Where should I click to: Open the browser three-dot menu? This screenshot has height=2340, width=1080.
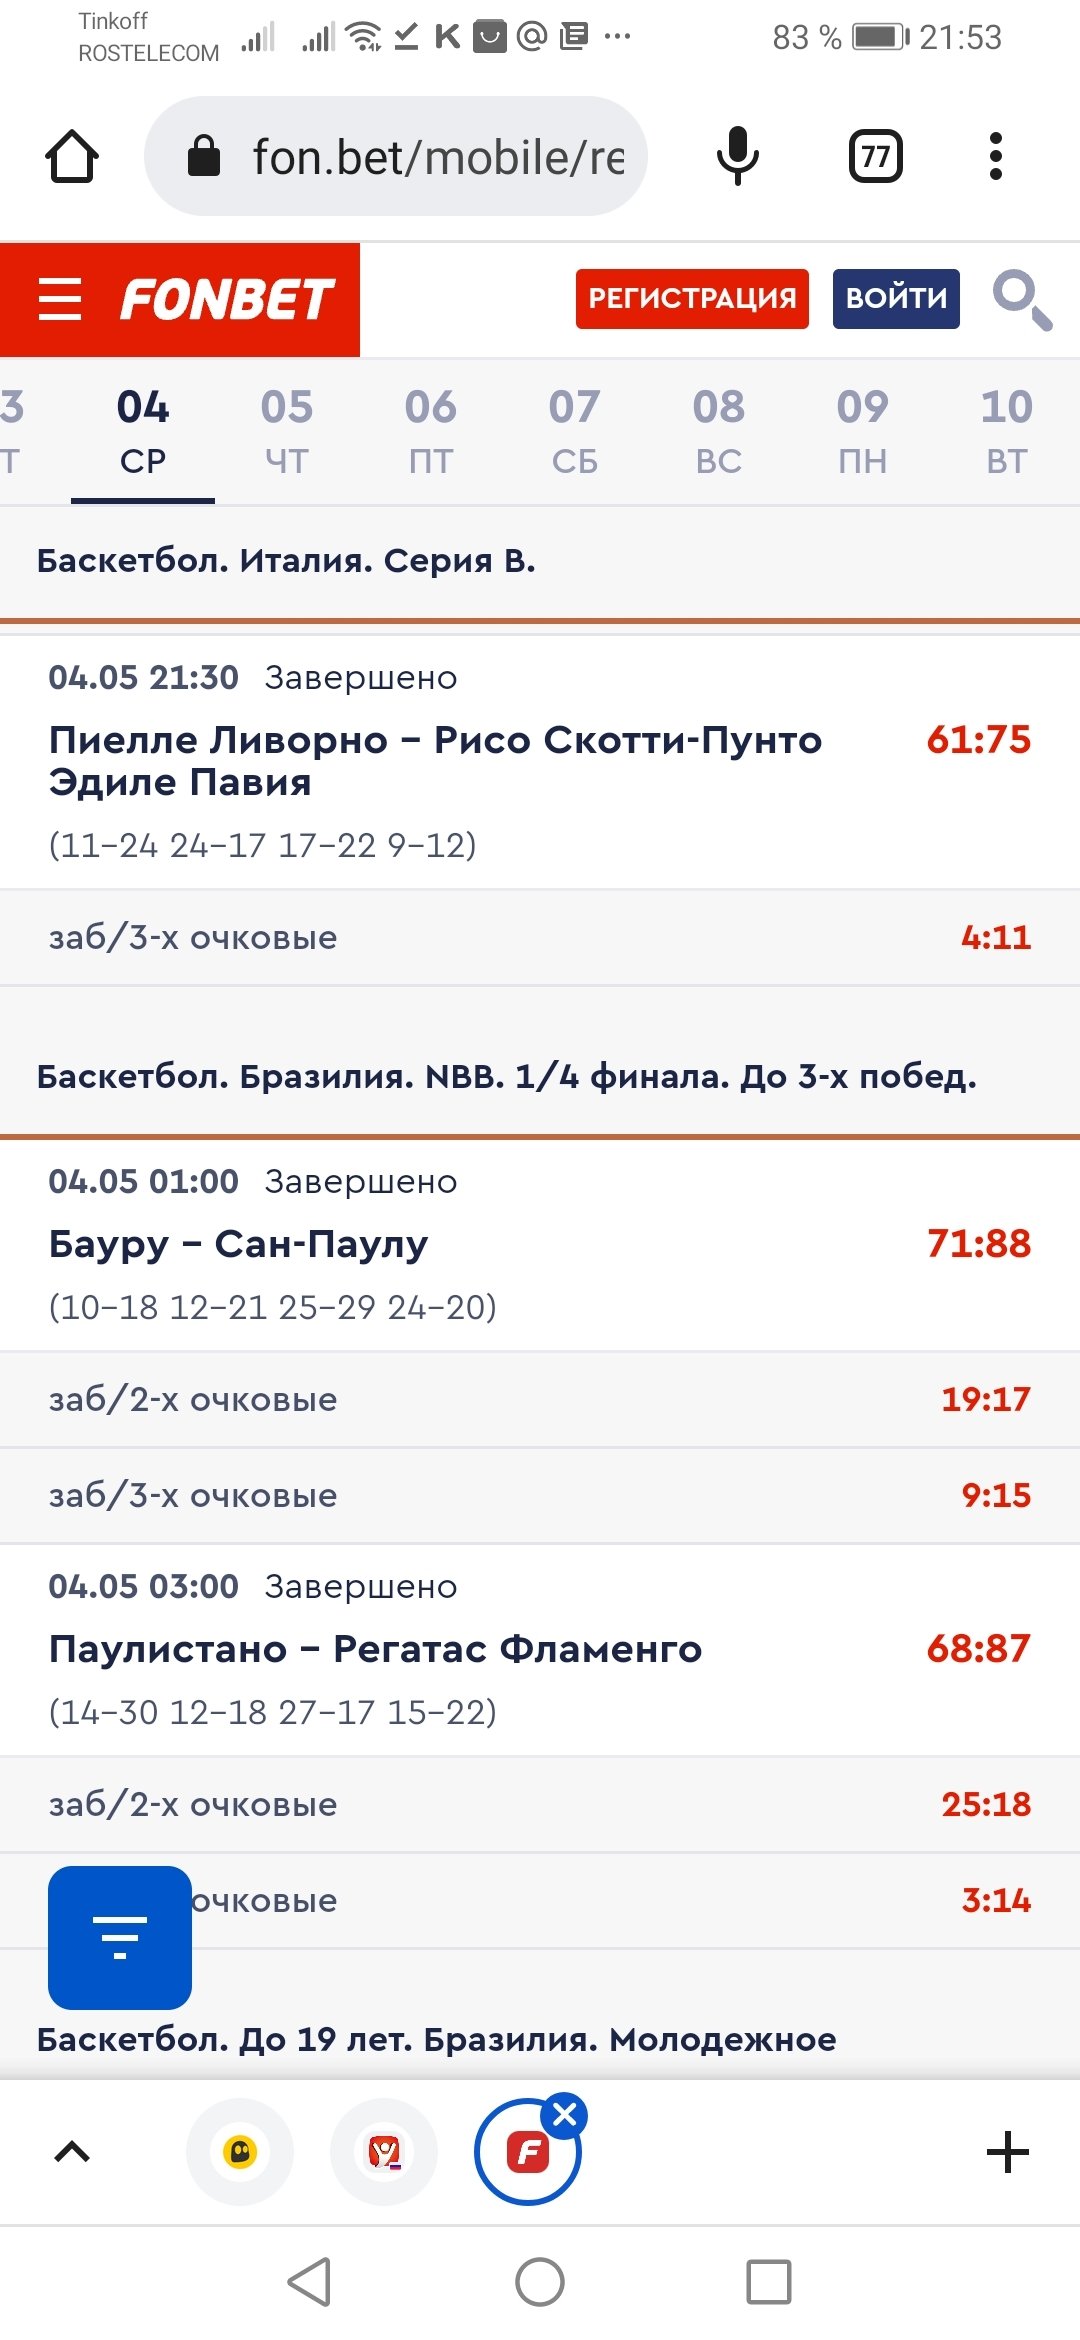tap(995, 157)
